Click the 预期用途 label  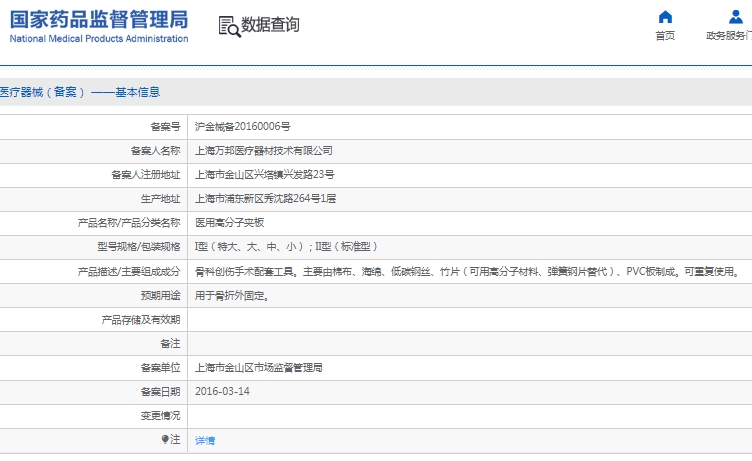(x=161, y=296)
